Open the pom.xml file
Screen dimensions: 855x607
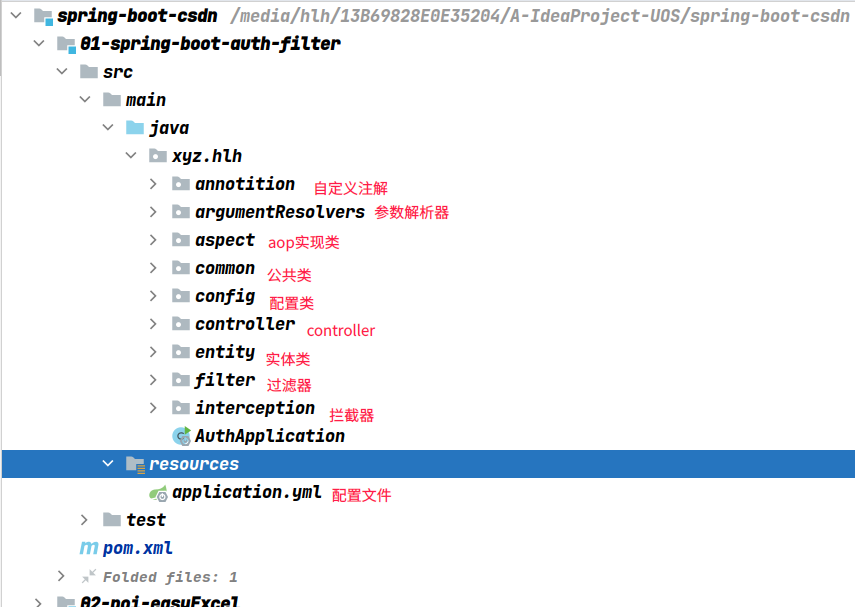click(x=138, y=548)
